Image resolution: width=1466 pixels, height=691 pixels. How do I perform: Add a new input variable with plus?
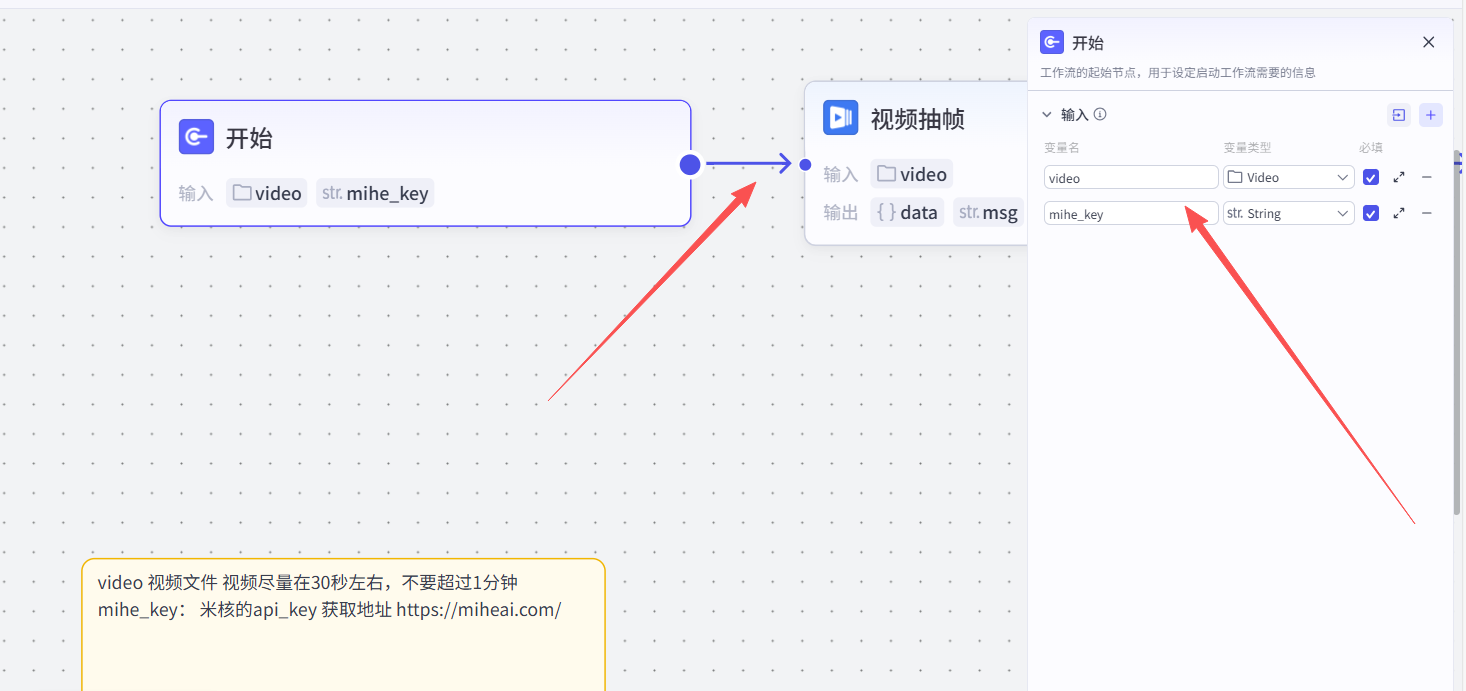pyautogui.click(x=1431, y=115)
